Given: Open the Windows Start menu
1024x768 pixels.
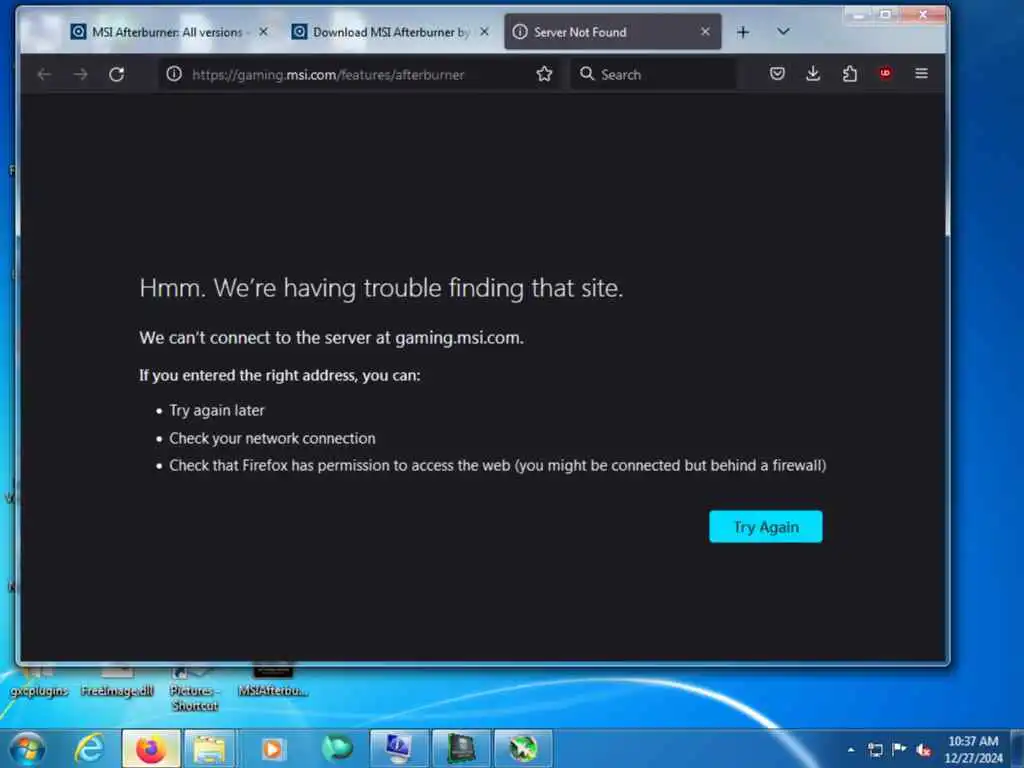Looking at the screenshot, I should [x=27, y=749].
